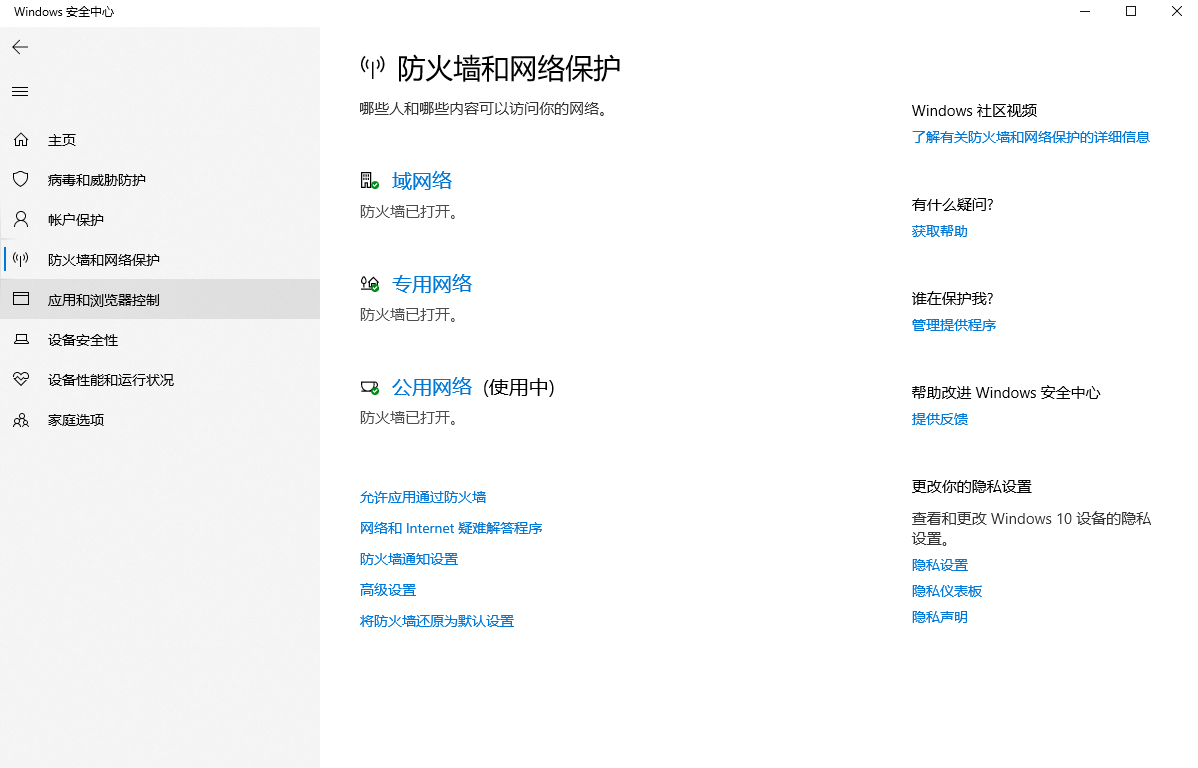Open 公用网络 firewall settings
1198x768 pixels.
pos(432,387)
